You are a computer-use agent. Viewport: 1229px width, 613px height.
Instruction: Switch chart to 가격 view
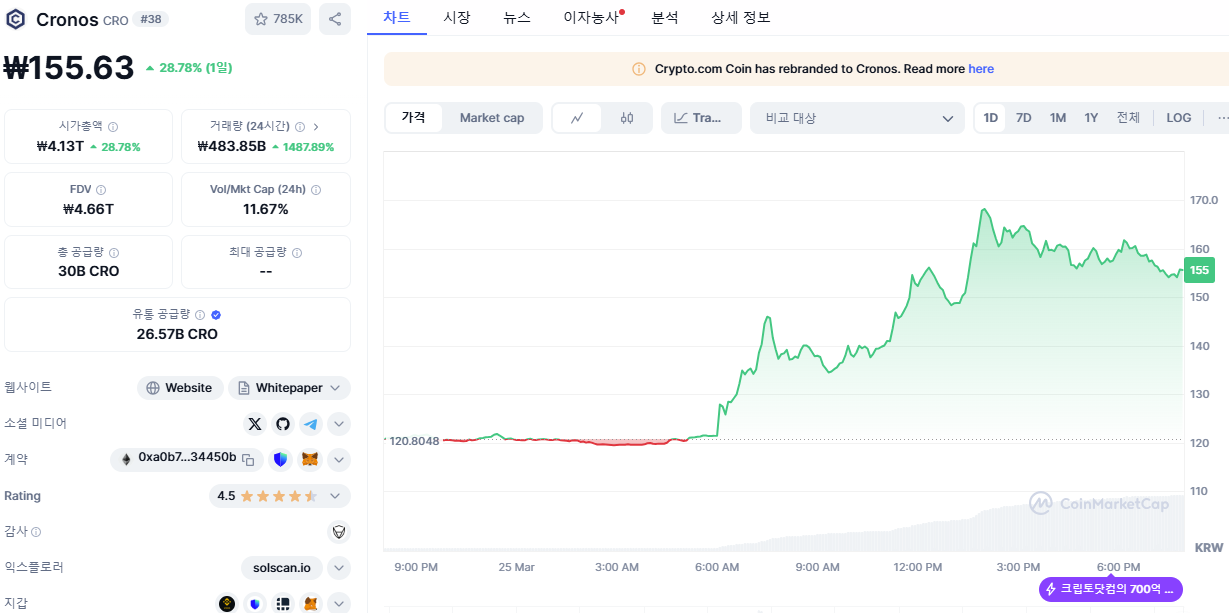tap(414, 118)
